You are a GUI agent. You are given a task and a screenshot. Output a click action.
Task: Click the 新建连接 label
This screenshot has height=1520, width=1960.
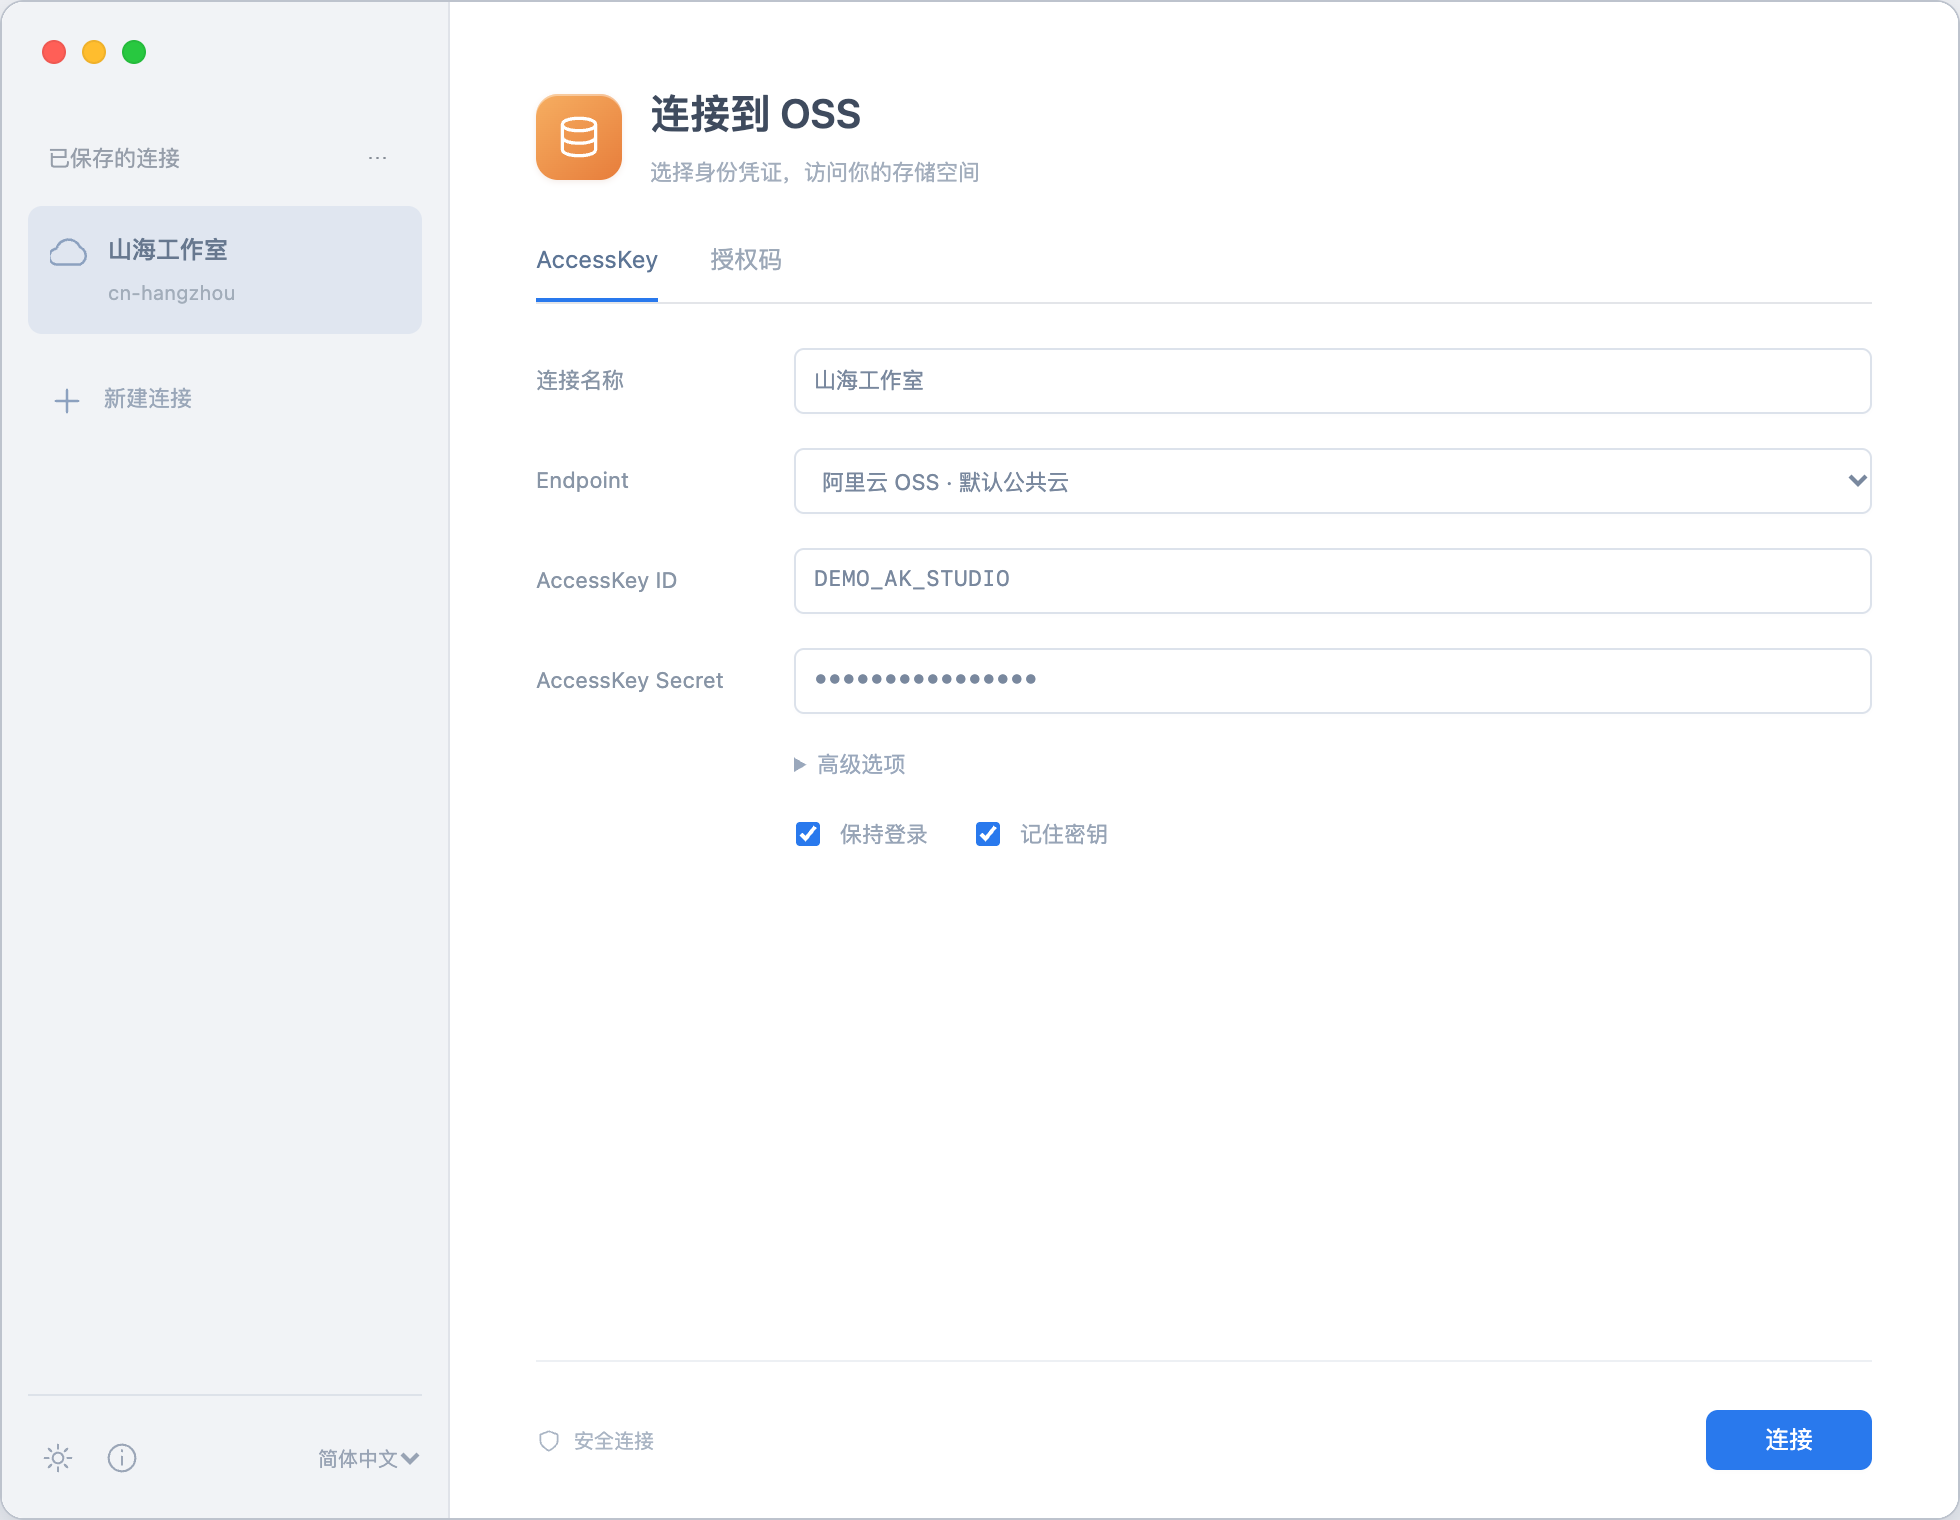[148, 398]
